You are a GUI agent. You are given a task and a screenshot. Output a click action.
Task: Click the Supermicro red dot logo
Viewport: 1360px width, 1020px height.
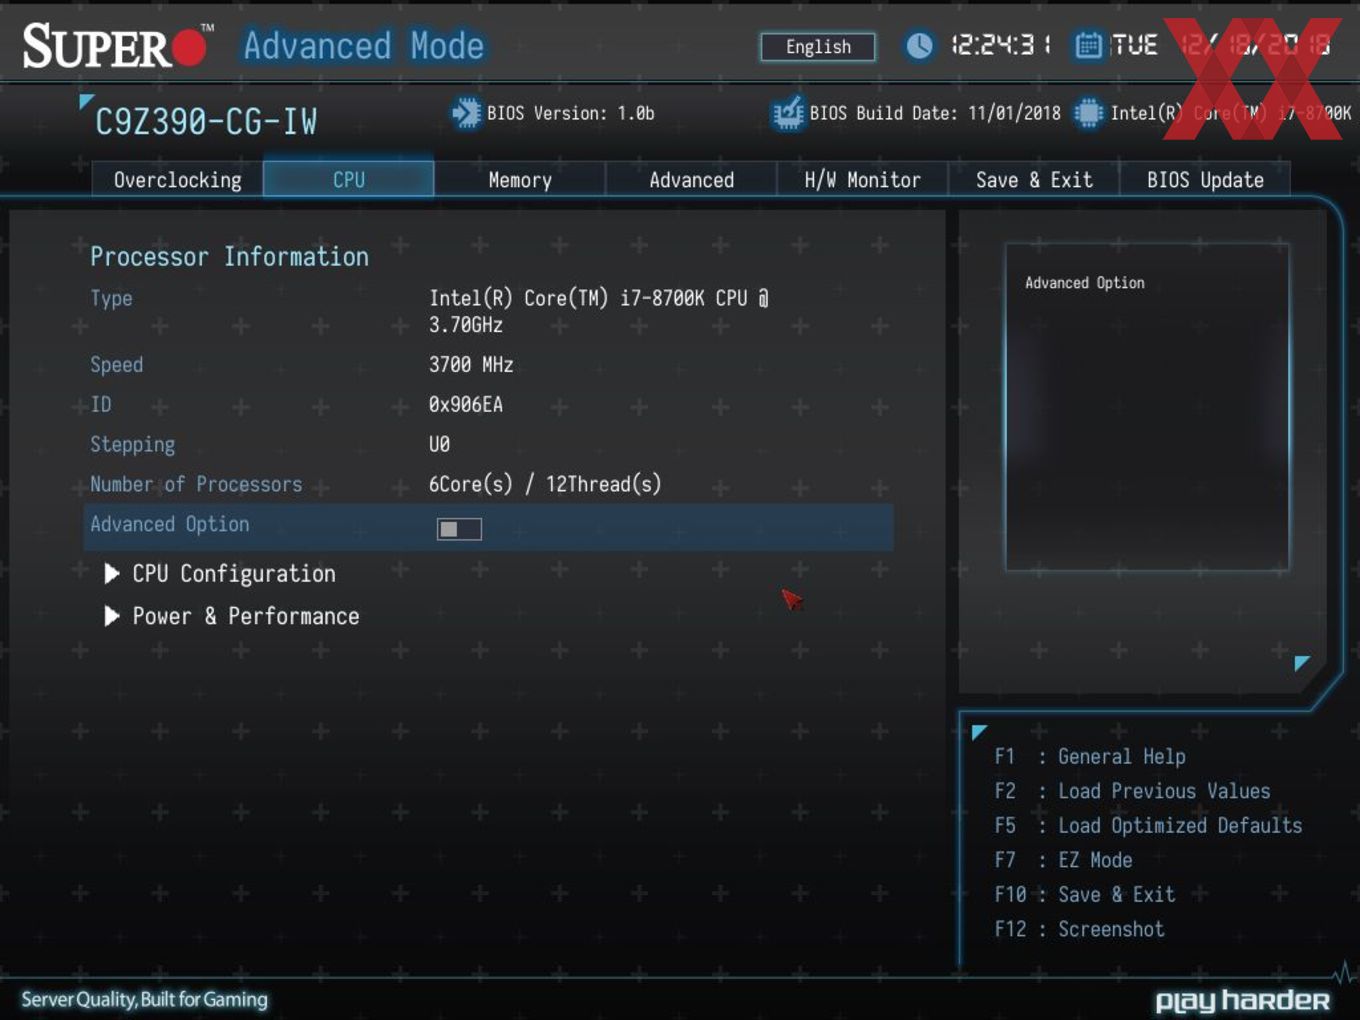tap(189, 48)
